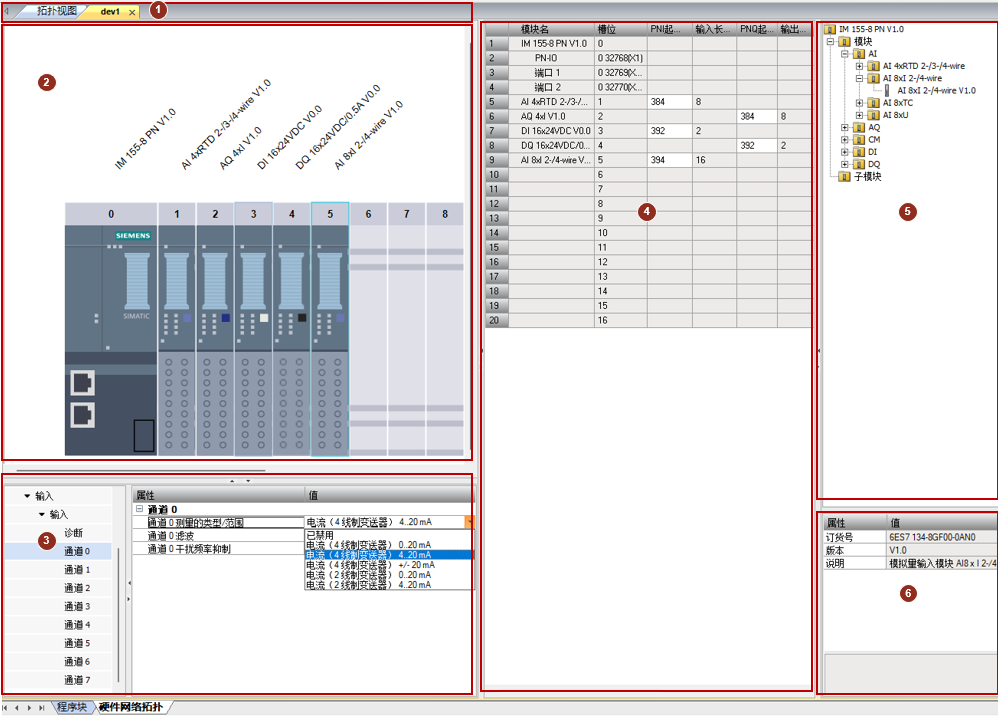Close the dev1 tab
This screenshot has width=998, height=716.
click(x=132, y=12)
